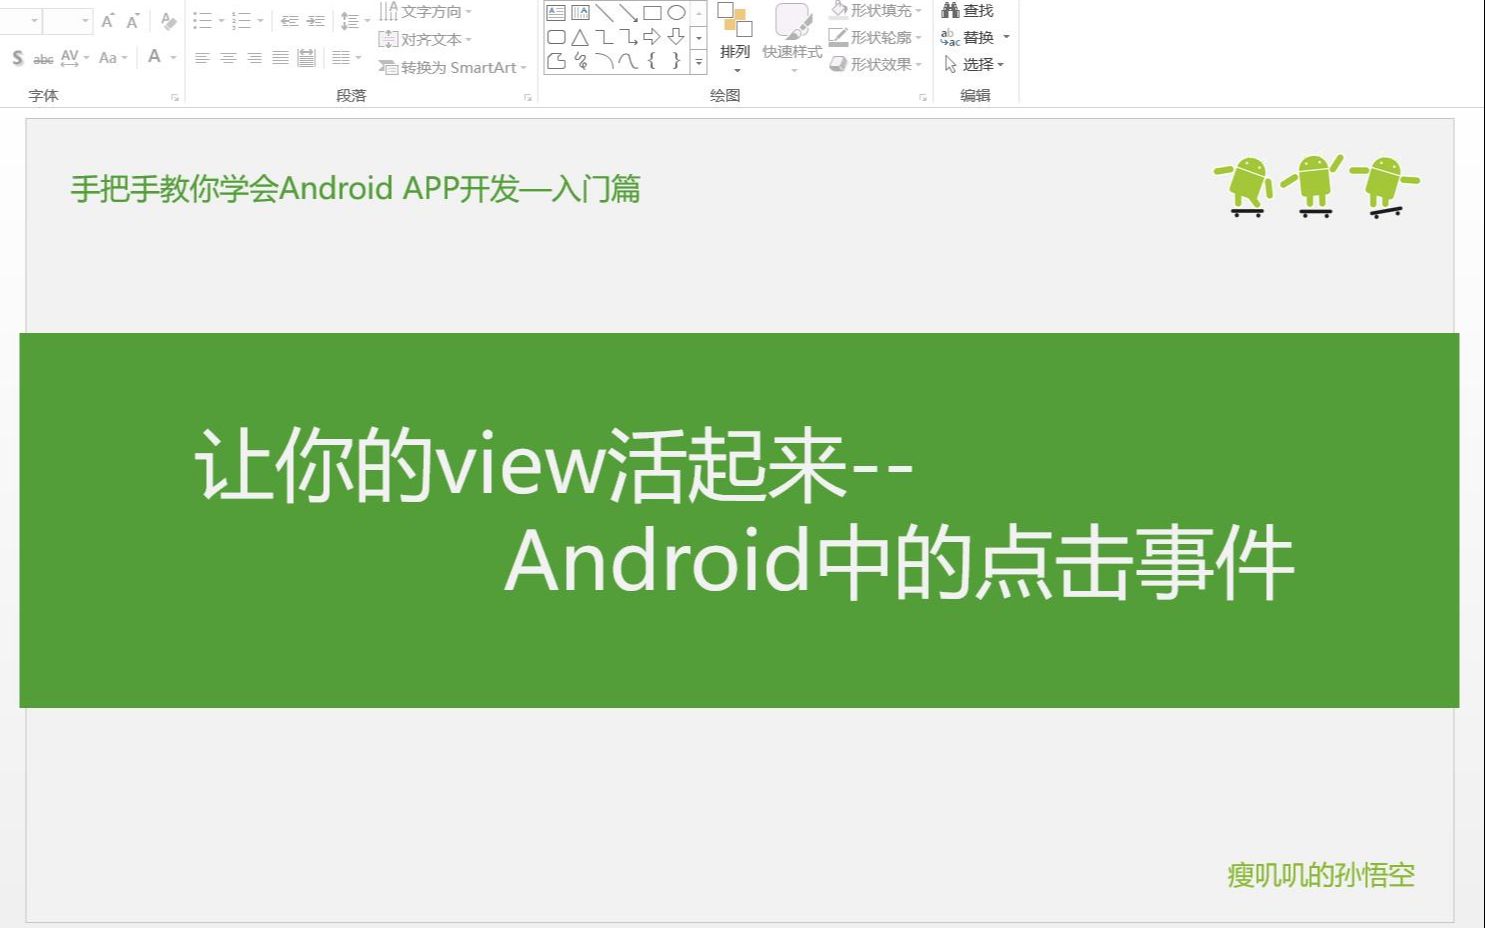Select curve shape
This screenshot has width=1485, height=928.
pyautogui.click(x=628, y=61)
